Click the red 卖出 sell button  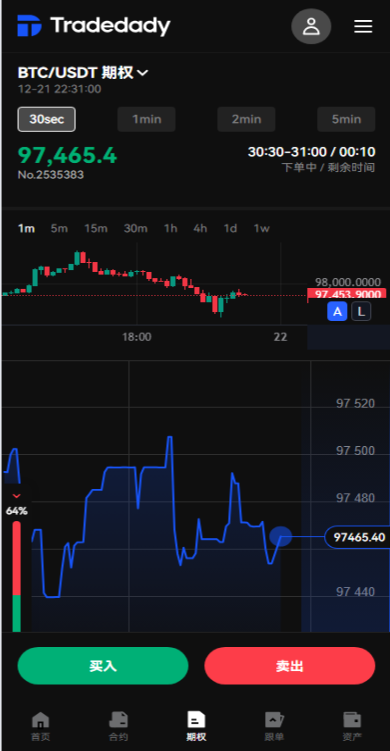(290, 666)
